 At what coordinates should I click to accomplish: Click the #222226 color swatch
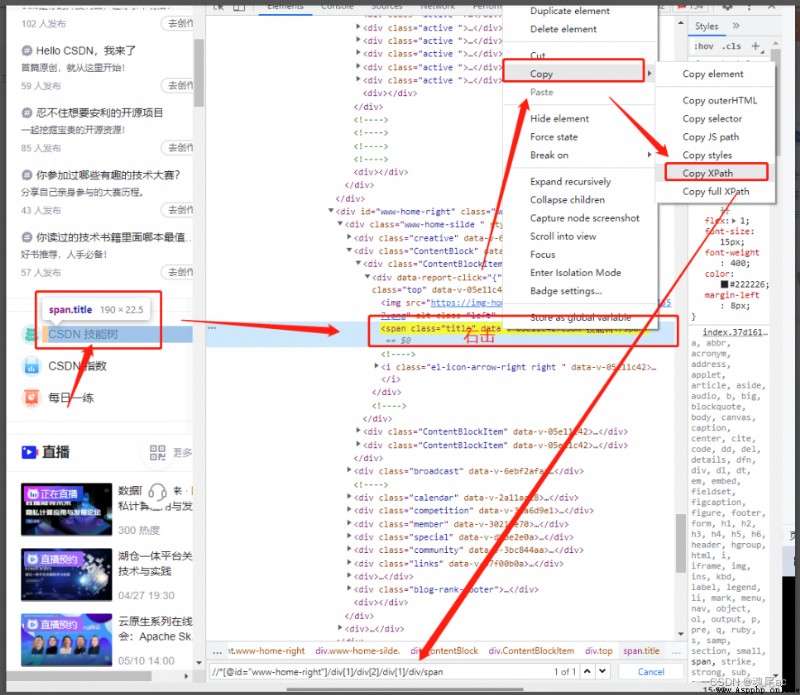click(x=724, y=284)
